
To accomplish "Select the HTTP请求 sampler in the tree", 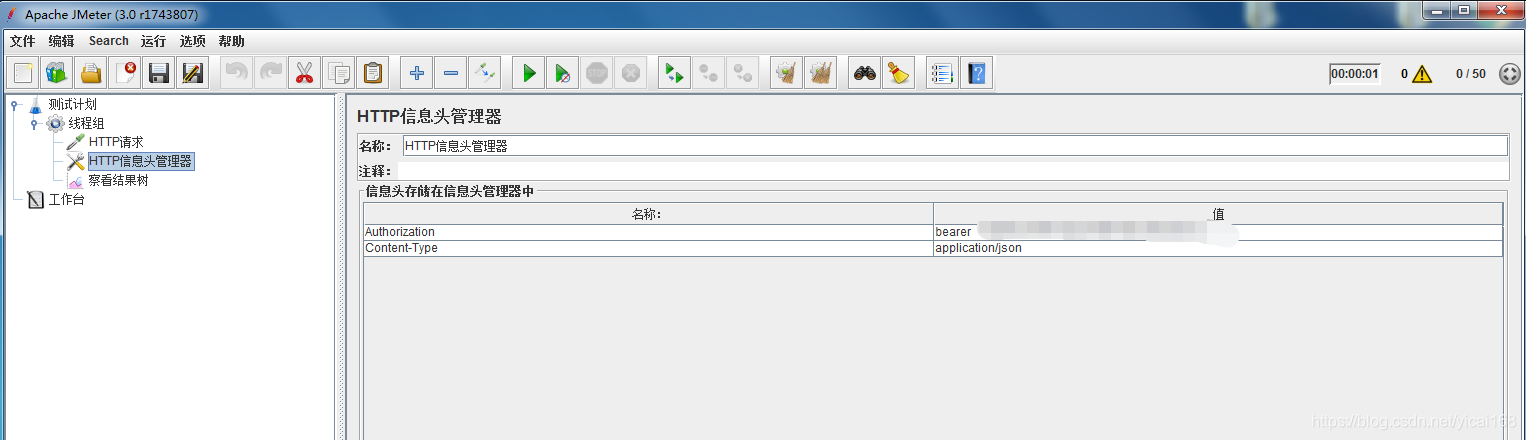I will tap(116, 142).
